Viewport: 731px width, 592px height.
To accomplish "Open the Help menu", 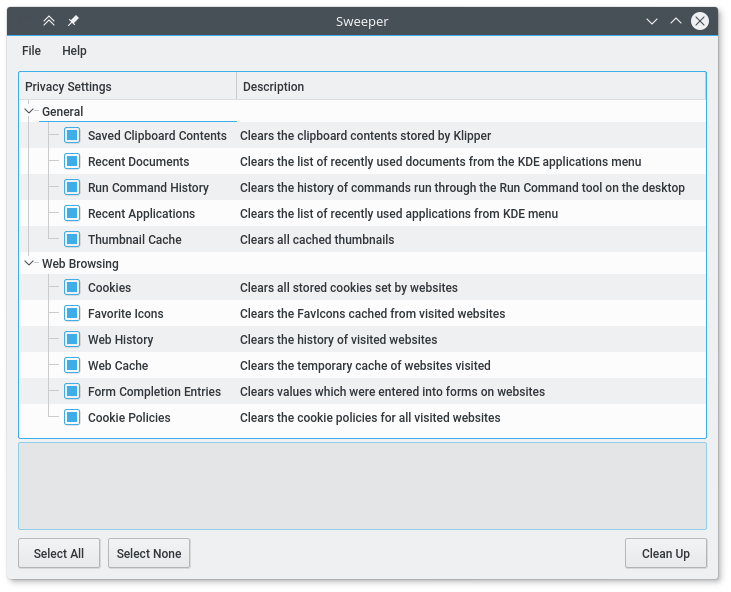I will pos(74,51).
